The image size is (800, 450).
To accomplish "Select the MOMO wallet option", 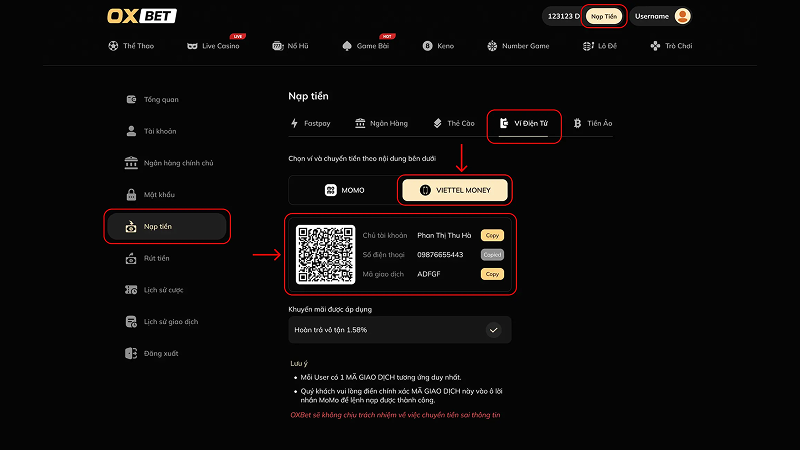I will (344, 190).
